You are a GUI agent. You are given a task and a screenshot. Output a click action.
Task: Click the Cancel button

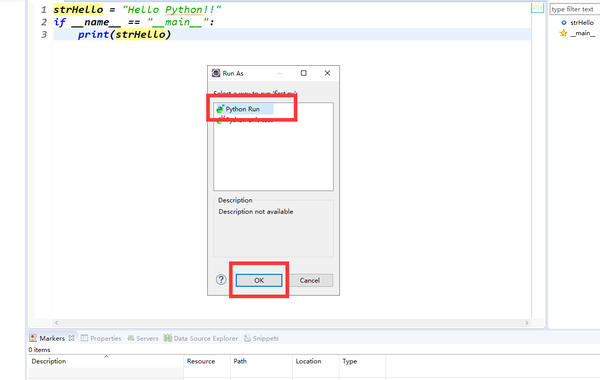310,281
